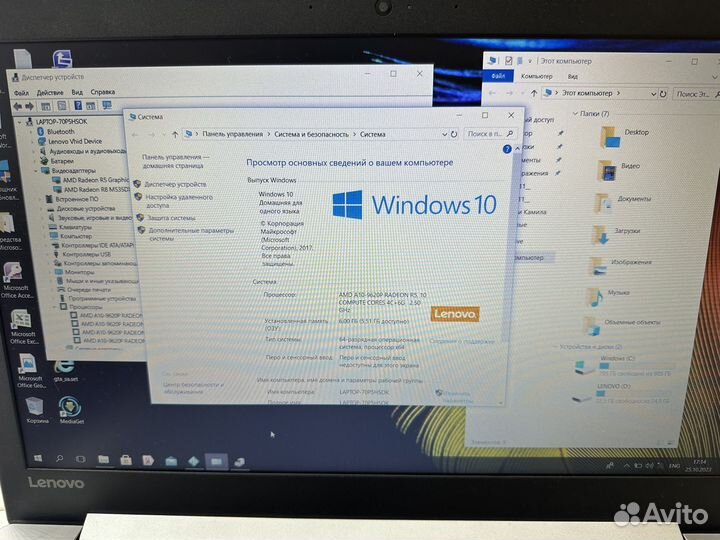Collapse Устройства и диски group

[555, 347]
